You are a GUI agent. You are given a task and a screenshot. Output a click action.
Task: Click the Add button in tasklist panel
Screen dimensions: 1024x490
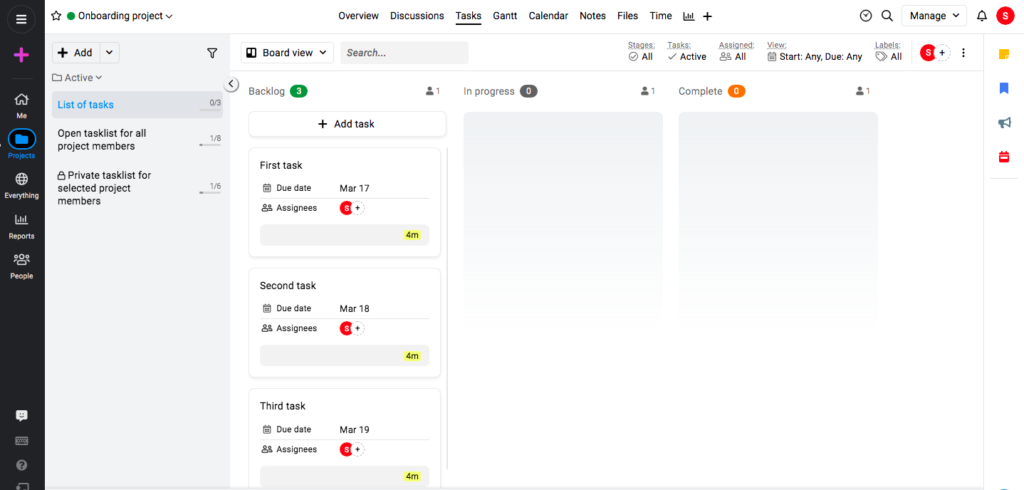point(76,53)
